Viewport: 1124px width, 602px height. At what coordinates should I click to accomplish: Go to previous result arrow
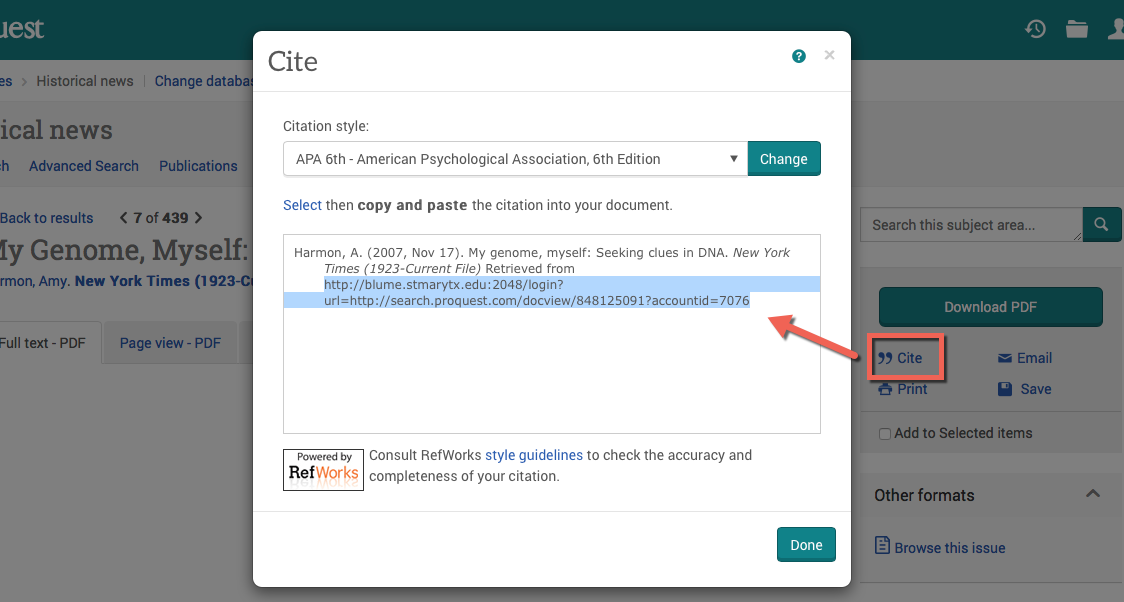[123, 218]
